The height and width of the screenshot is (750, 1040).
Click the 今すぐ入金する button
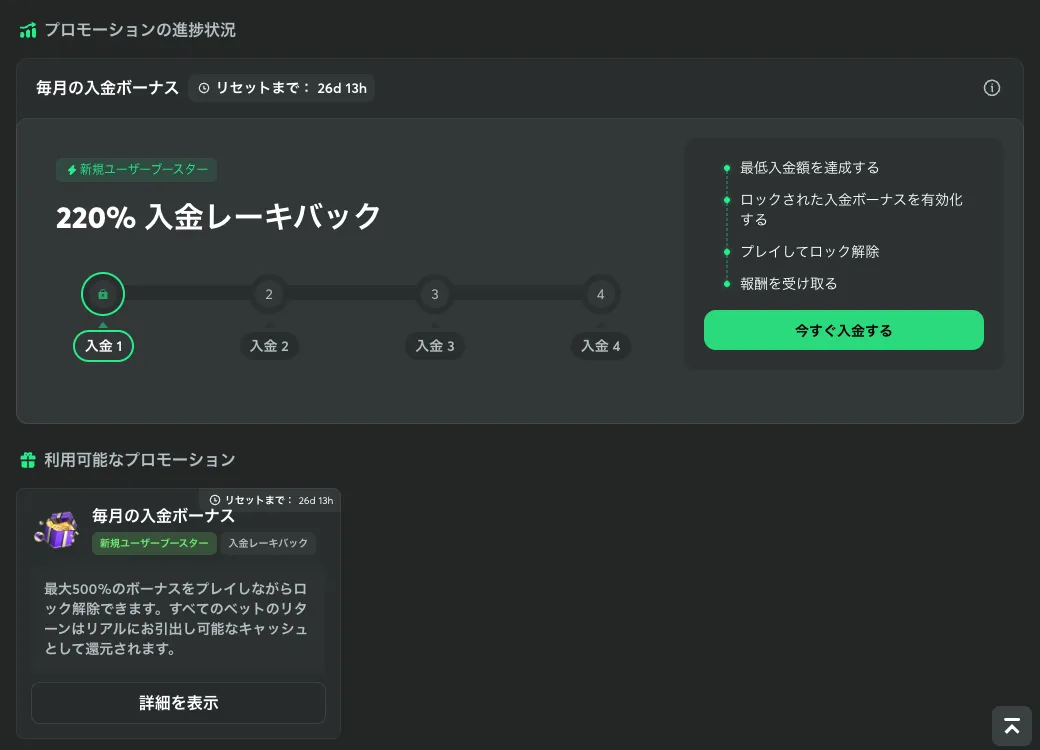pyautogui.click(x=843, y=330)
